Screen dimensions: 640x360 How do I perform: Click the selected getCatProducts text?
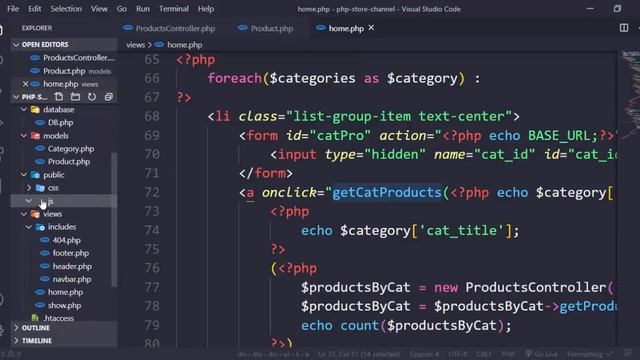387,192
